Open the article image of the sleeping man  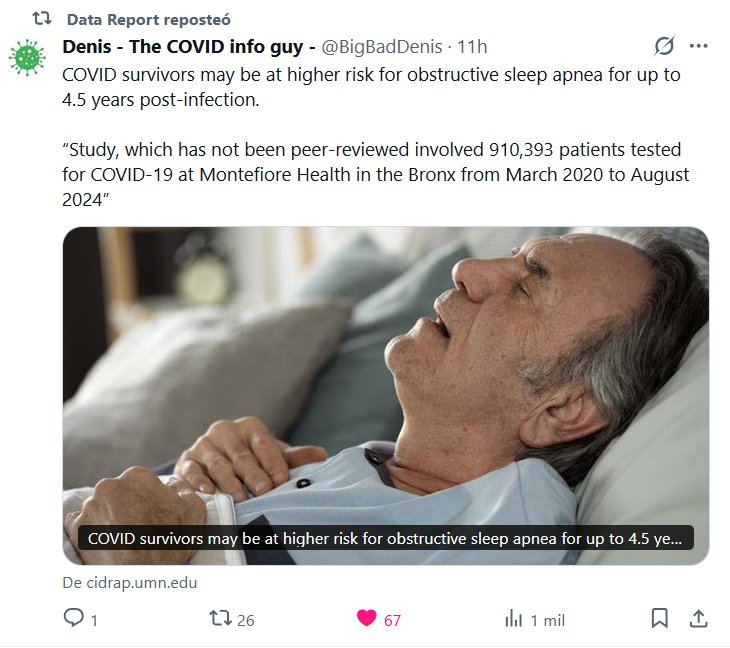(x=385, y=380)
